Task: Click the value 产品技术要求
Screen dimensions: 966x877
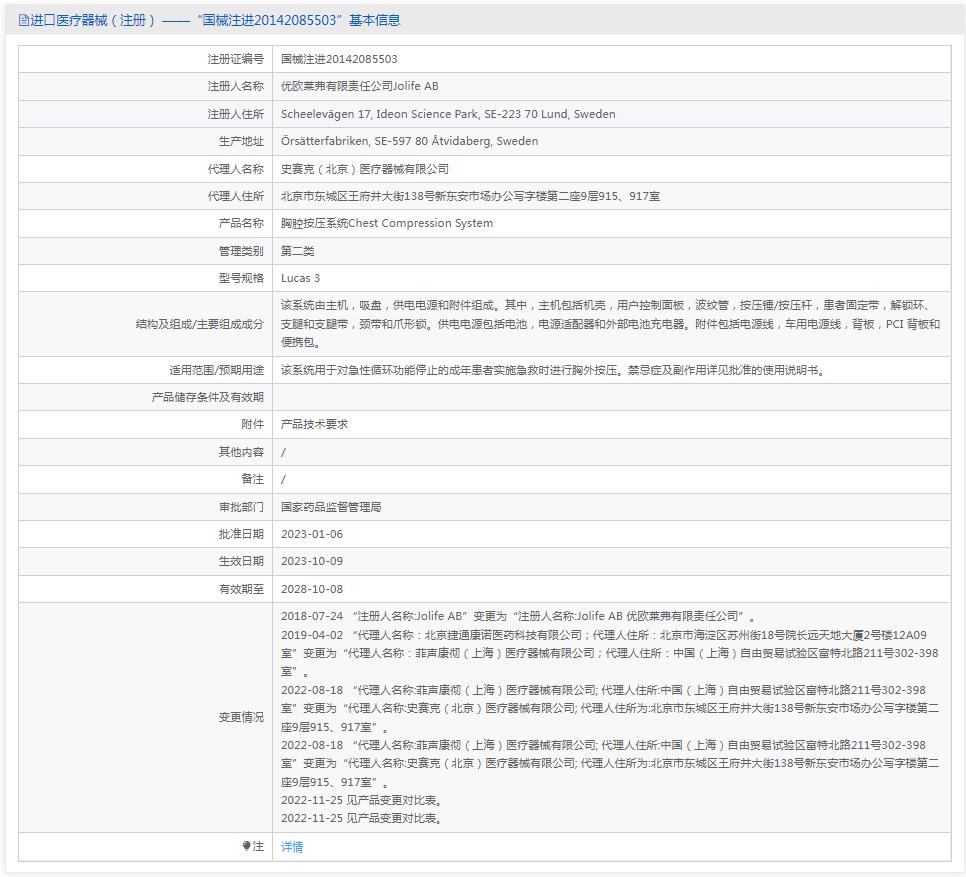Action: 314,424
